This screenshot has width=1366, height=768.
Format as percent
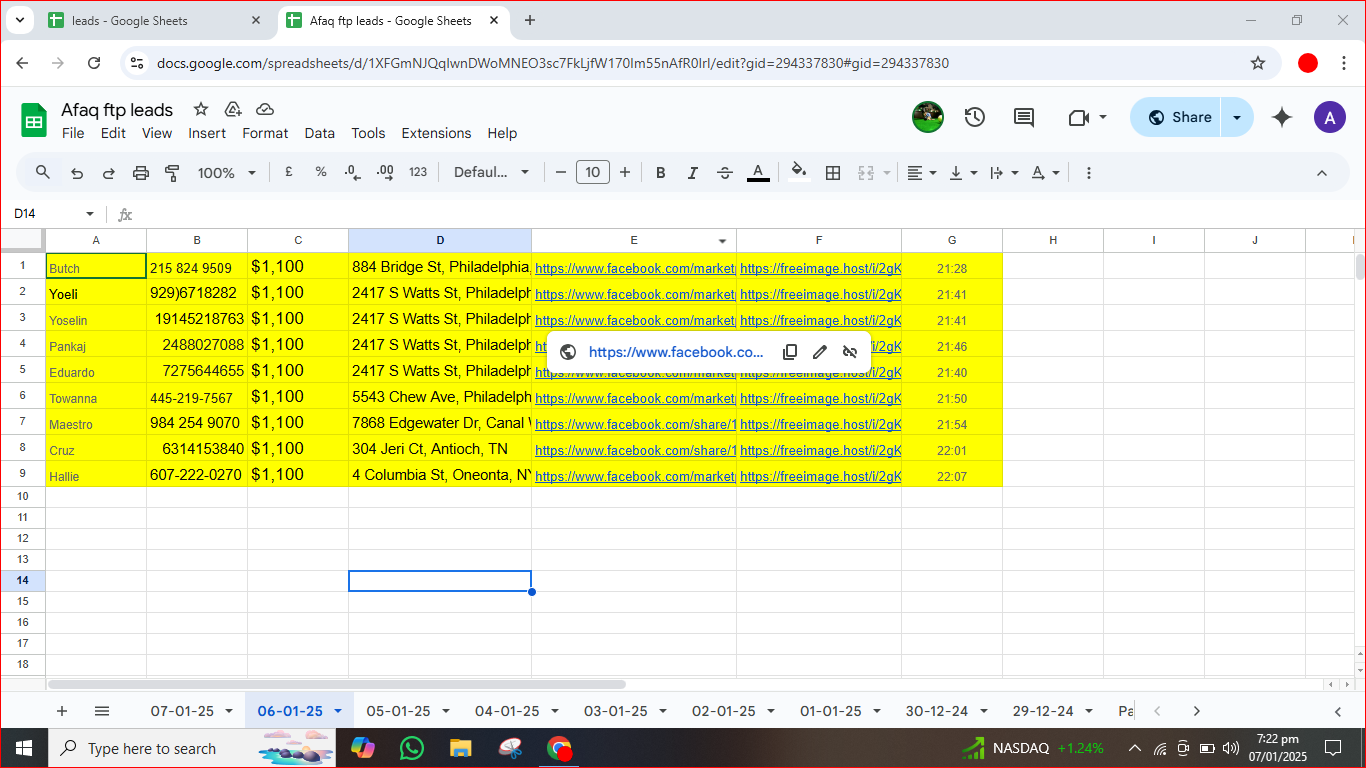click(x=321, y=172)
